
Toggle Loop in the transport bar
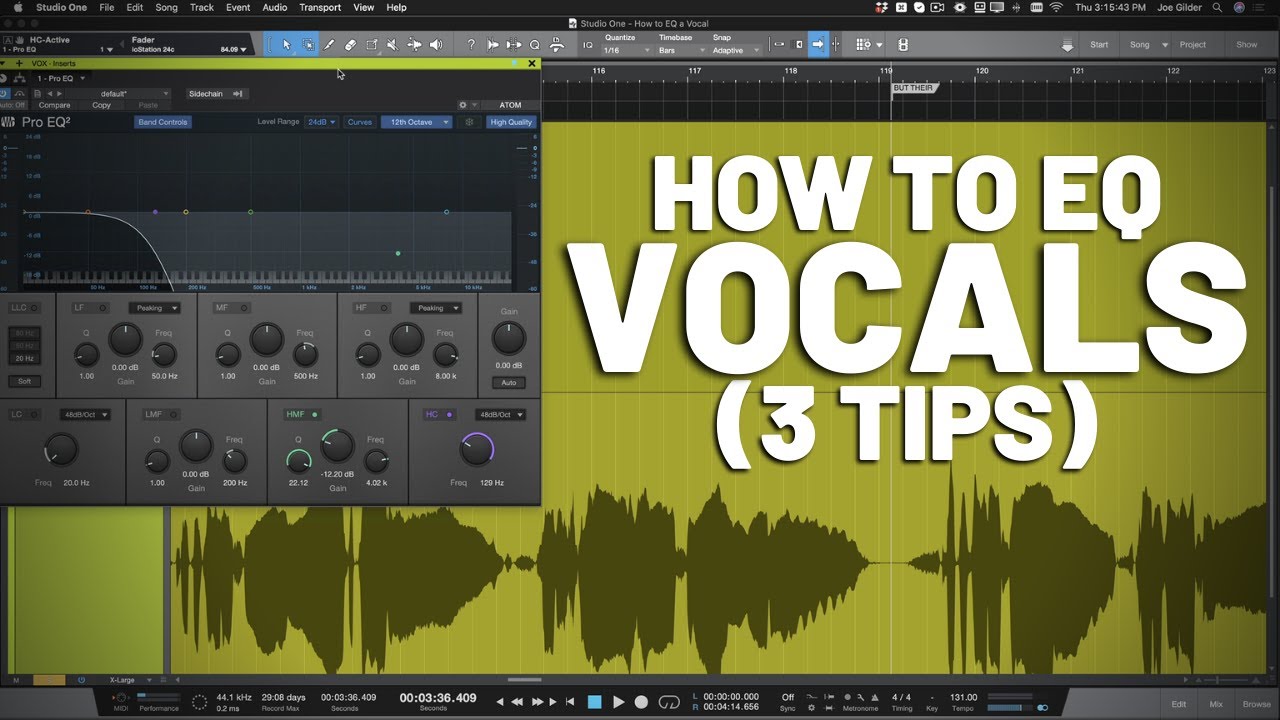pos(669,702)
